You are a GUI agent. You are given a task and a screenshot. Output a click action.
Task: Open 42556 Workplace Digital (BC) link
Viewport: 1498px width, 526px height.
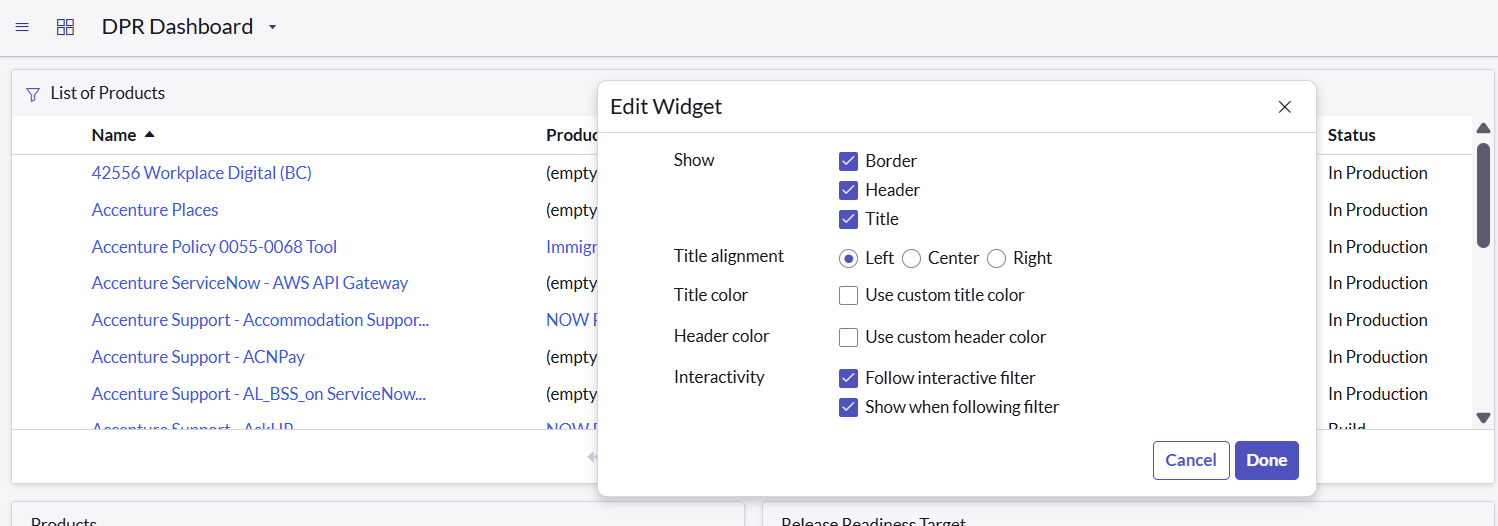pos(202,173)
